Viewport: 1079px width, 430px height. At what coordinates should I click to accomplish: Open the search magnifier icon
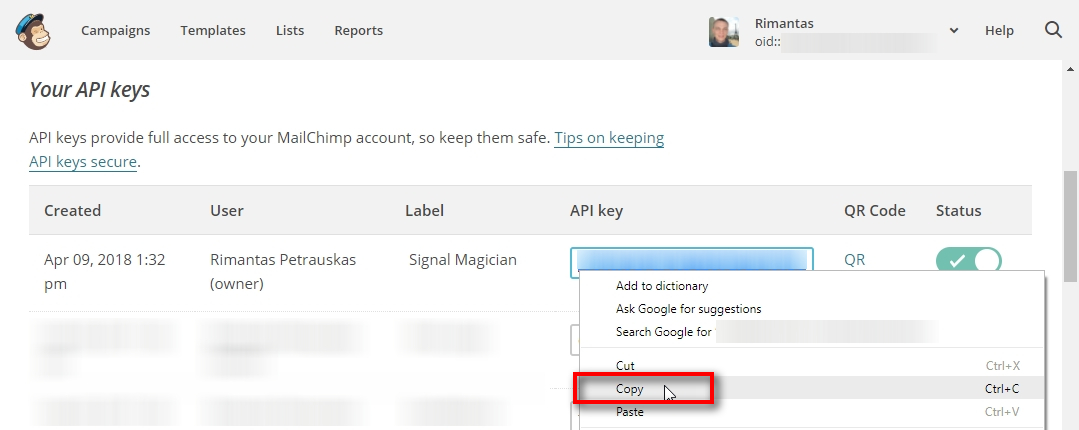pyautogui.click(x=1053, y=30)
